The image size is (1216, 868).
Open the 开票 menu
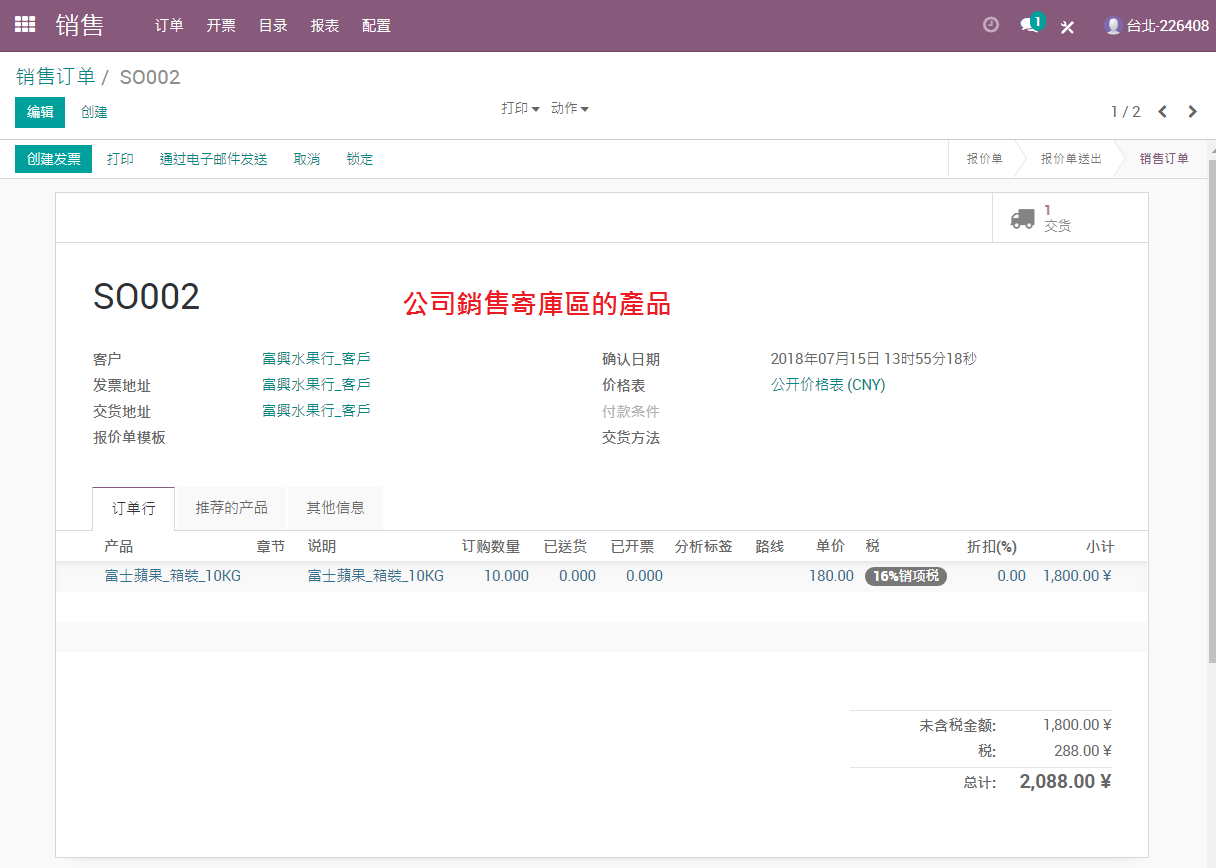221,26
